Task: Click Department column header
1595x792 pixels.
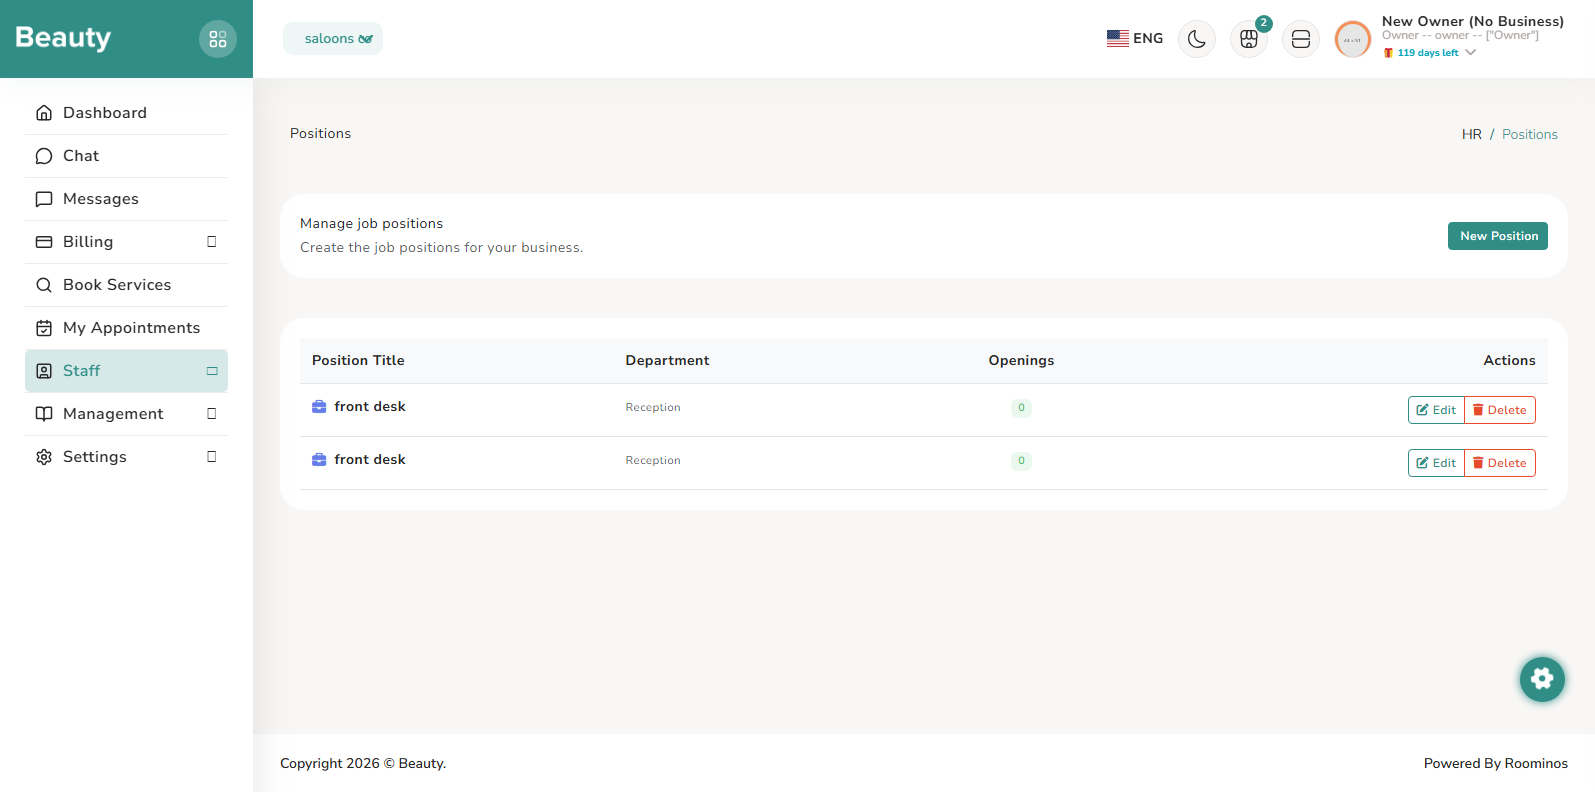Action: point(667,360)
